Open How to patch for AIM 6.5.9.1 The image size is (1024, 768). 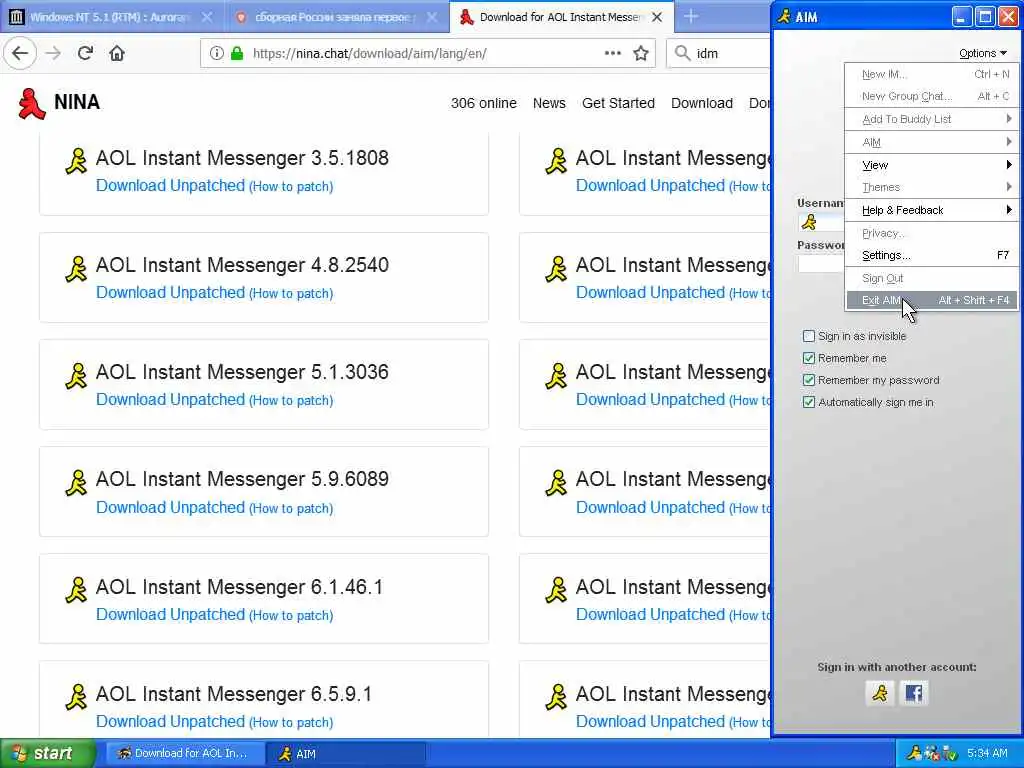coord(291,722)
